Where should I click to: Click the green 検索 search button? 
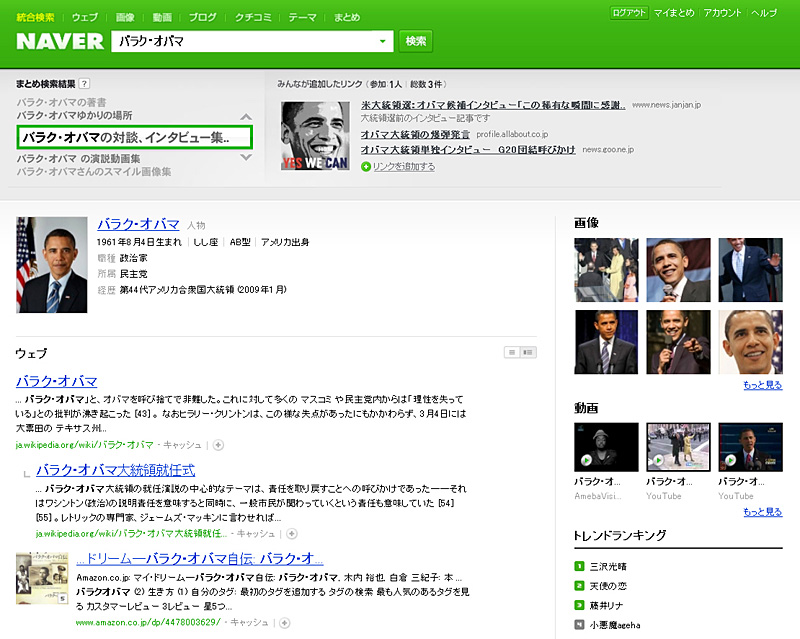416,41
